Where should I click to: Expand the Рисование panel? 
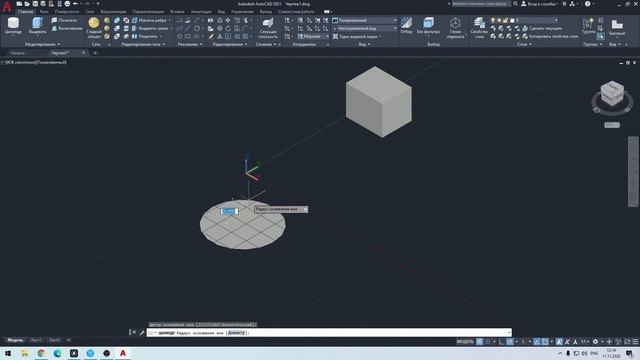pyautogui.click(x=190, y=44)
